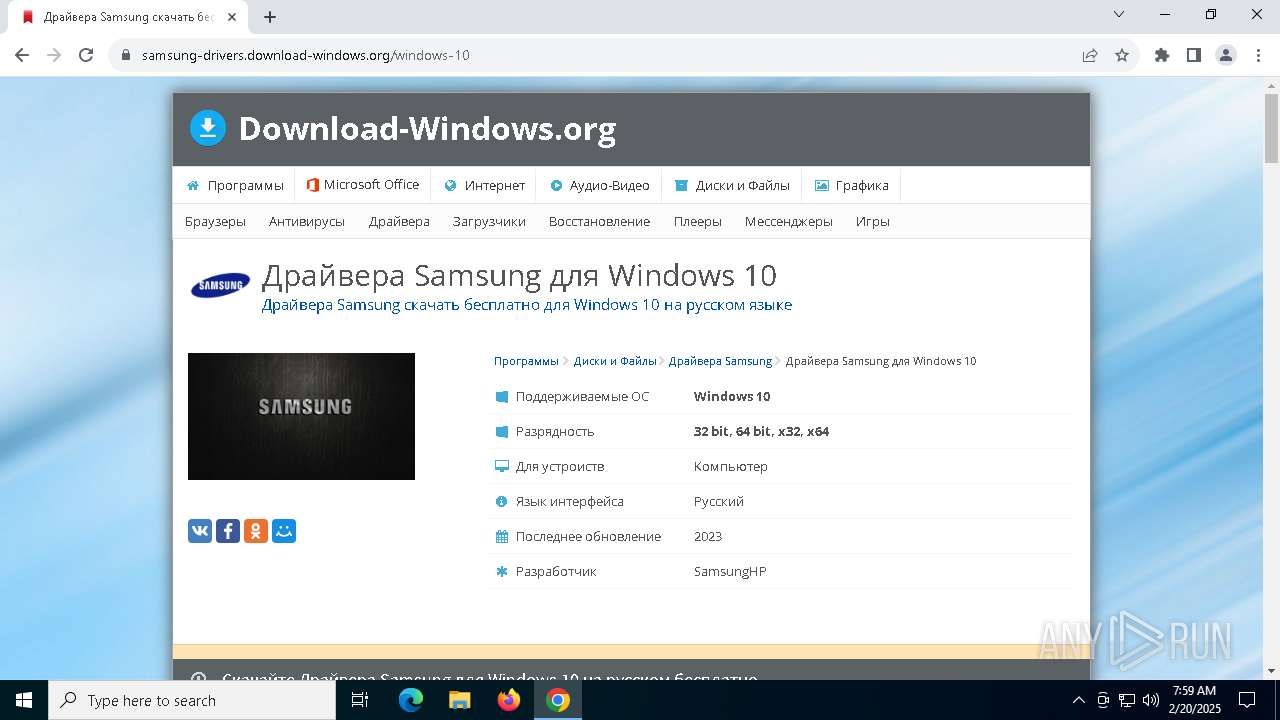Image resolution: width=1280 pixels, height=720 pixels.
Task: Click the Диски и Файлы breadcrumb
Action: pos(615,361)
